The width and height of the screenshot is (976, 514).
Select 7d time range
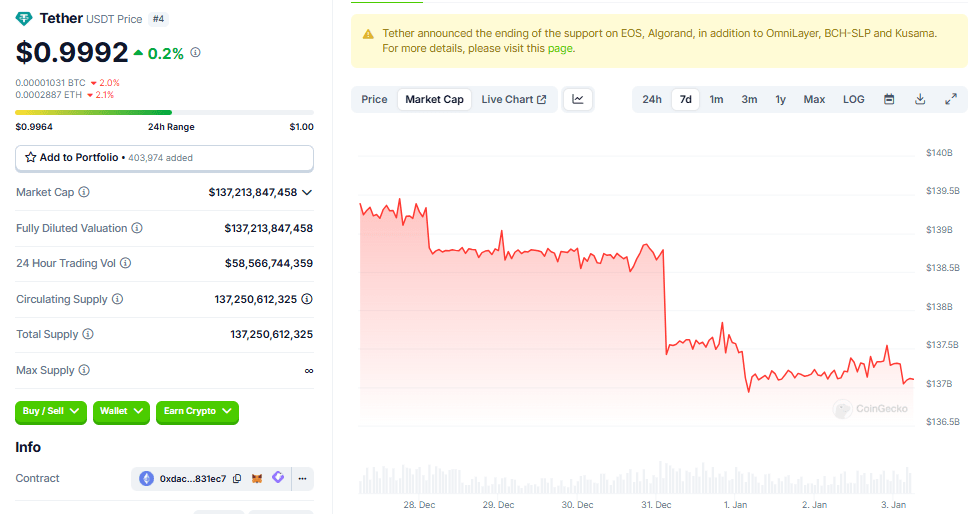[x=685, y=100]
